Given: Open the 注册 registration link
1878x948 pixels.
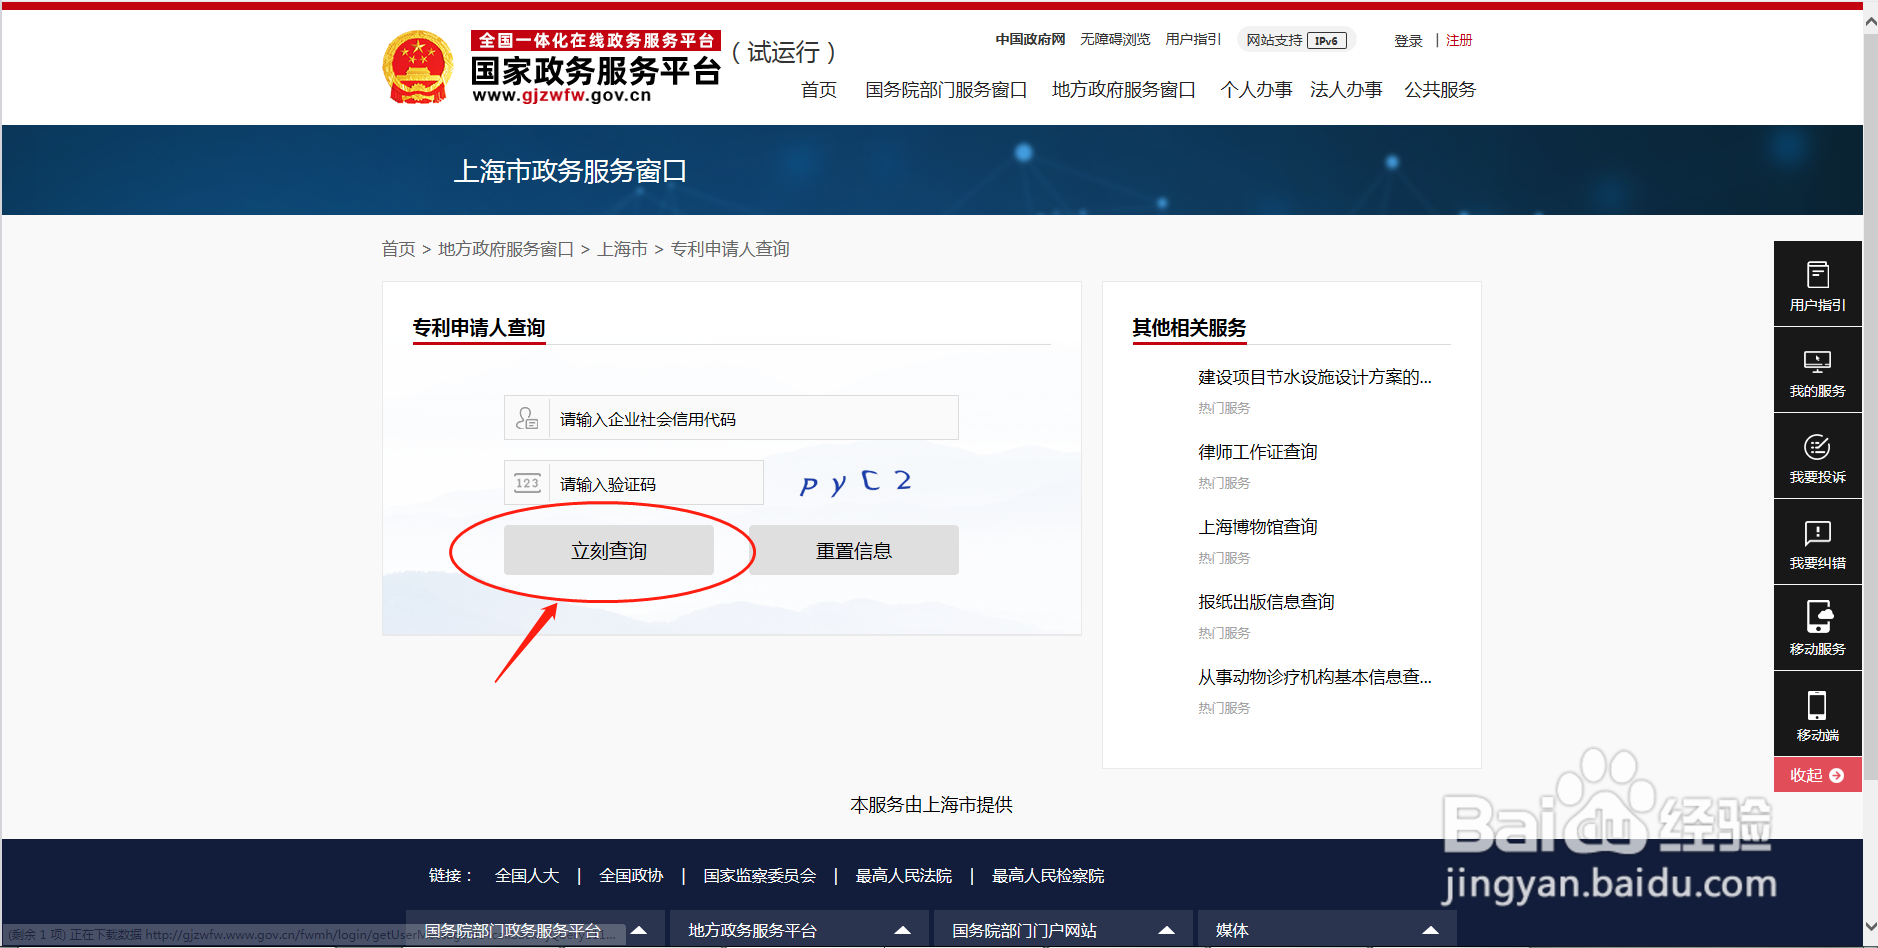Looking at the screenshot, I should click(1458, 40).
